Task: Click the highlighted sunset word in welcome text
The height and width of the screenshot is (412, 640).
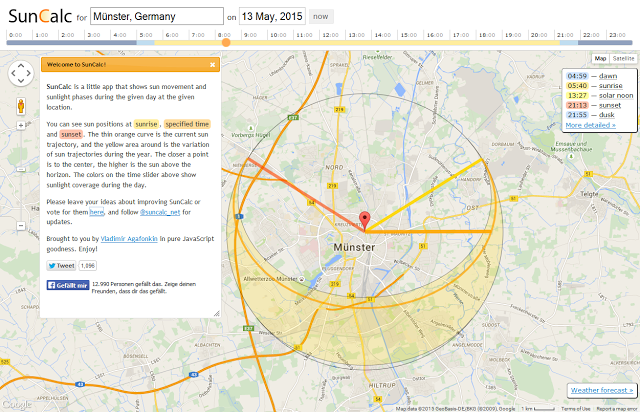Action: [x=71, y=134]
